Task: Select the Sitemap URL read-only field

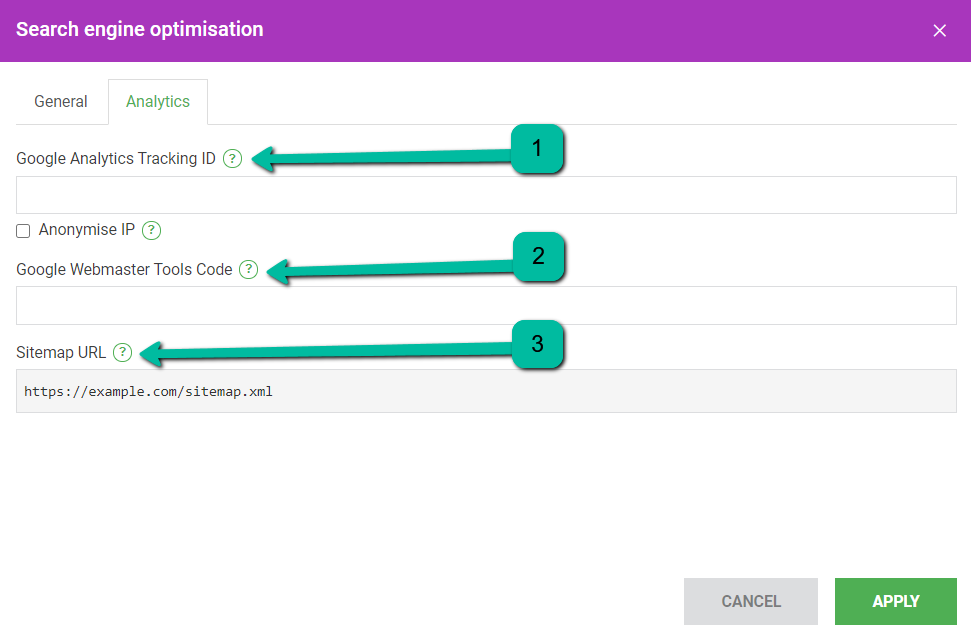Action: [486, 391]
